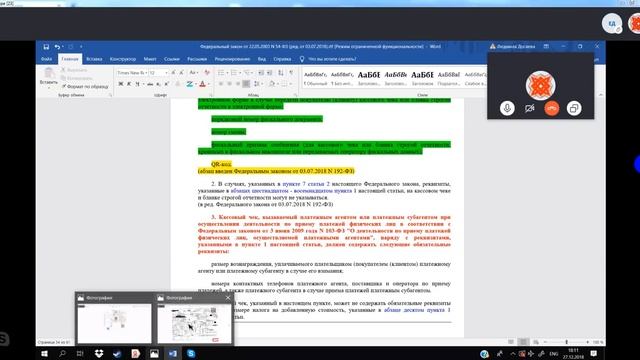Clear all formatting
Viewport: 640px width, 360px height.
point(207,73)
